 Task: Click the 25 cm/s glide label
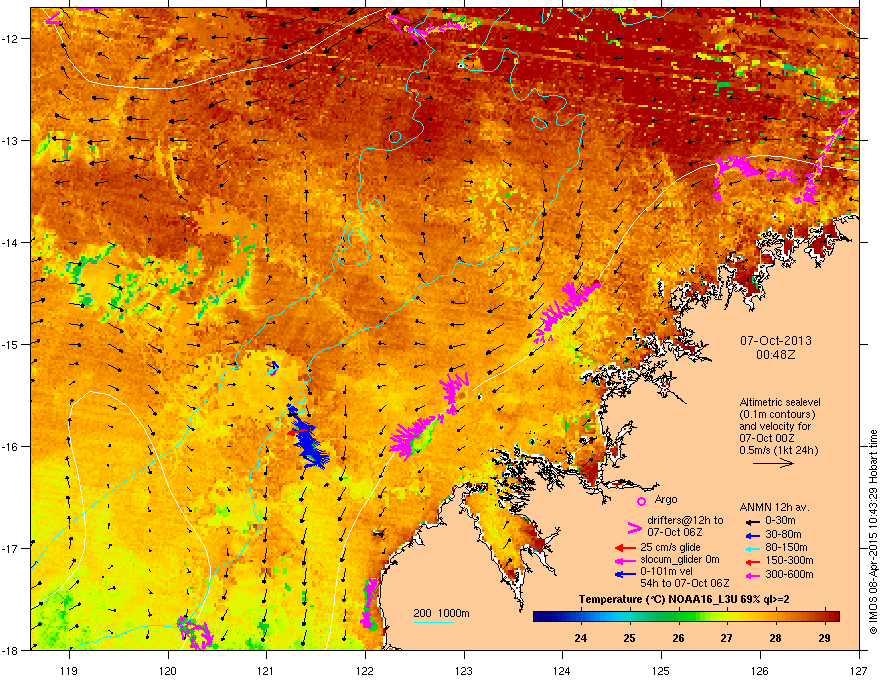[672, 547]
